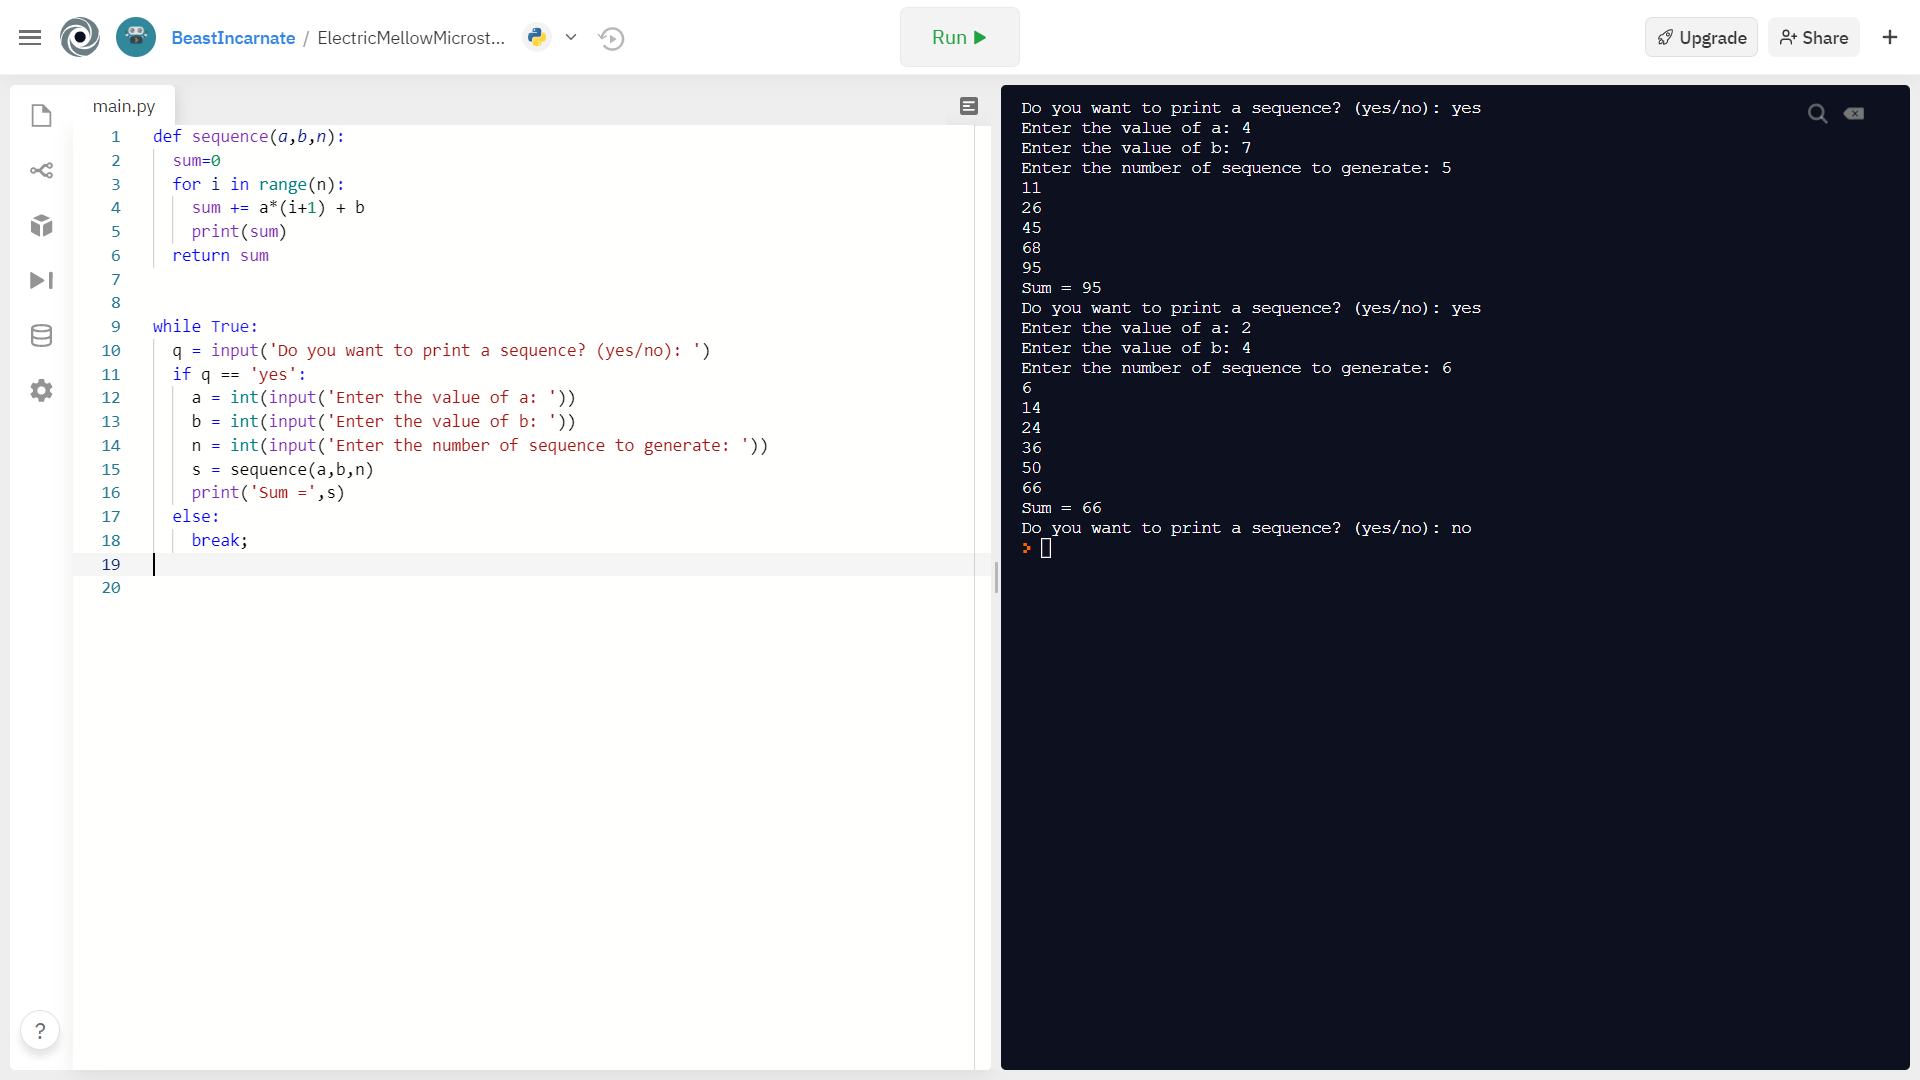Click the 'print(sum)' code line
Screen dimensions: 1920x1080
[239, 232]
